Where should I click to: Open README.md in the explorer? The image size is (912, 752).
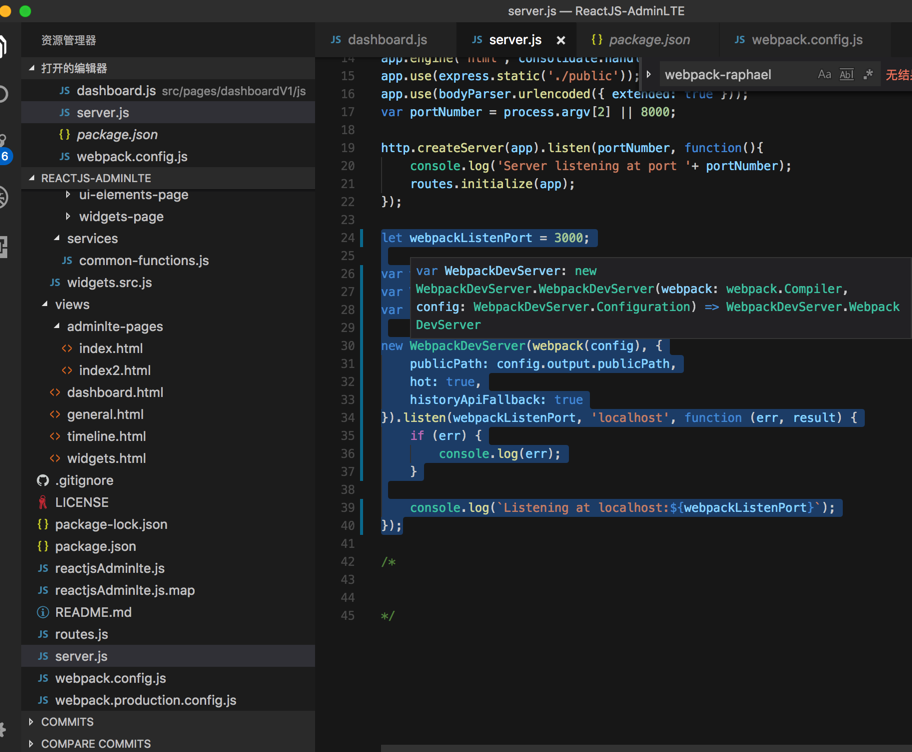click(93, 612)
